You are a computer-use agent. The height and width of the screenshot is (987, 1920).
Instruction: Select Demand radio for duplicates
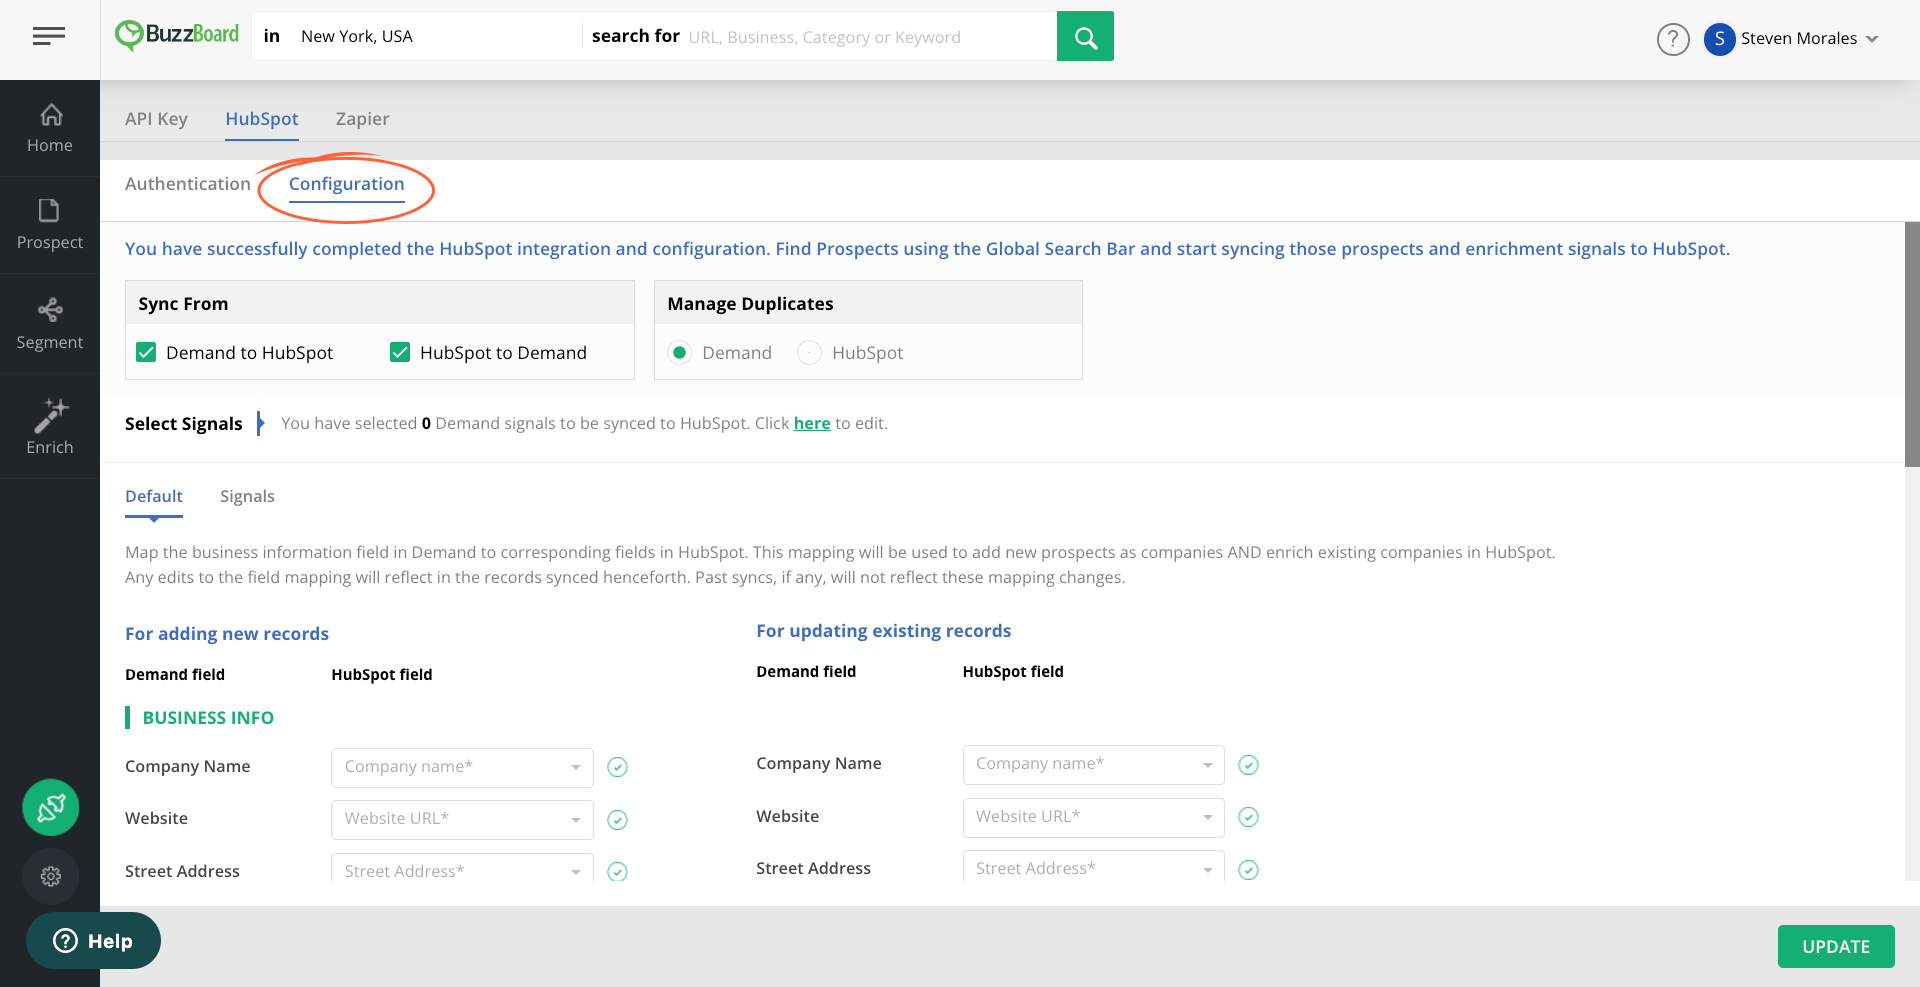(x=680, y=352)
